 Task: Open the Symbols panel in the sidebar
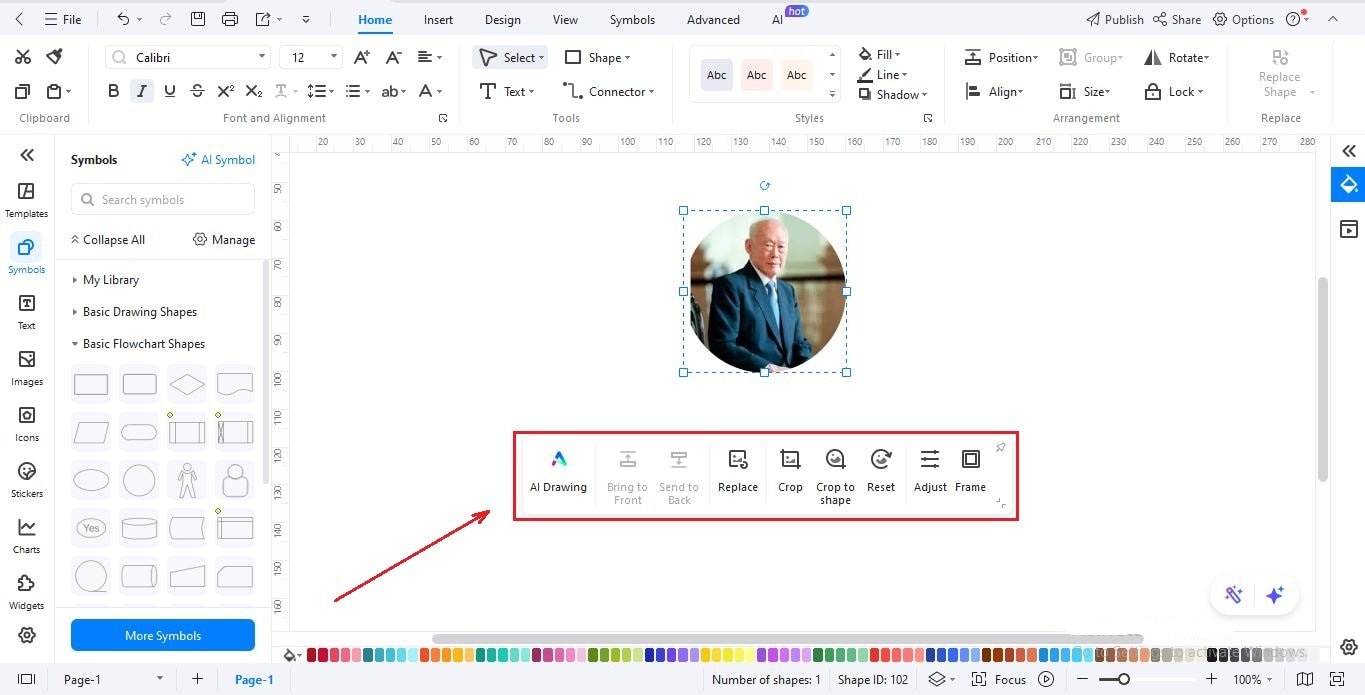click(26, 253)
